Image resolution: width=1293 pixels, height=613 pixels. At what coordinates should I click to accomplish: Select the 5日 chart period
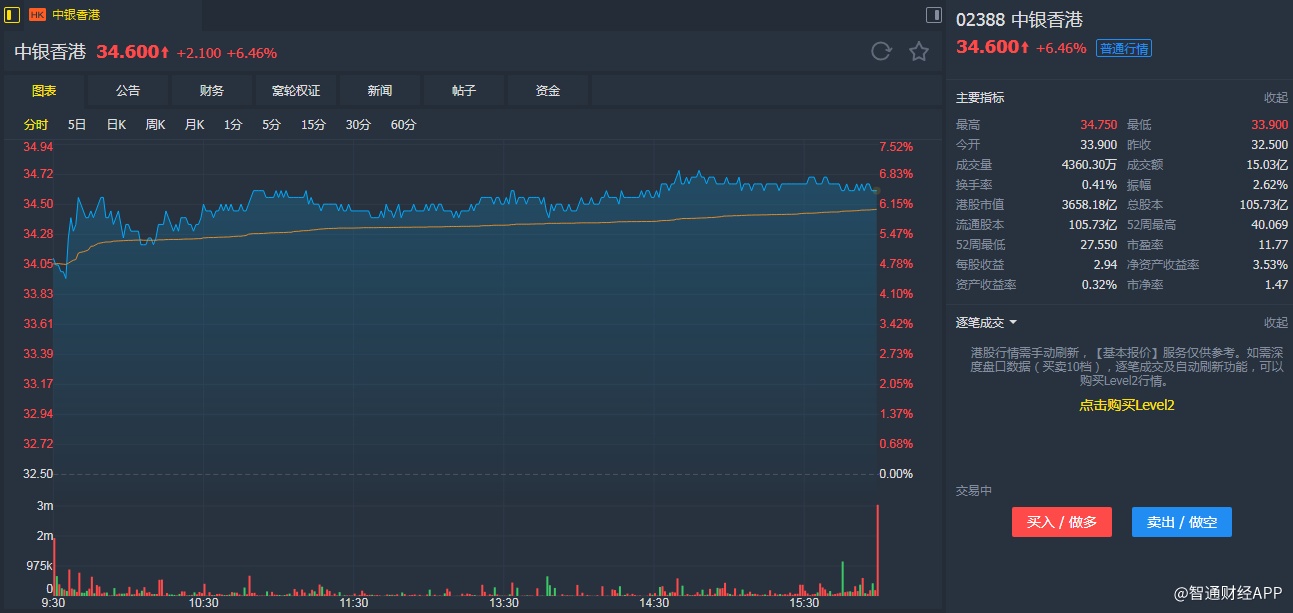[77, 125]
